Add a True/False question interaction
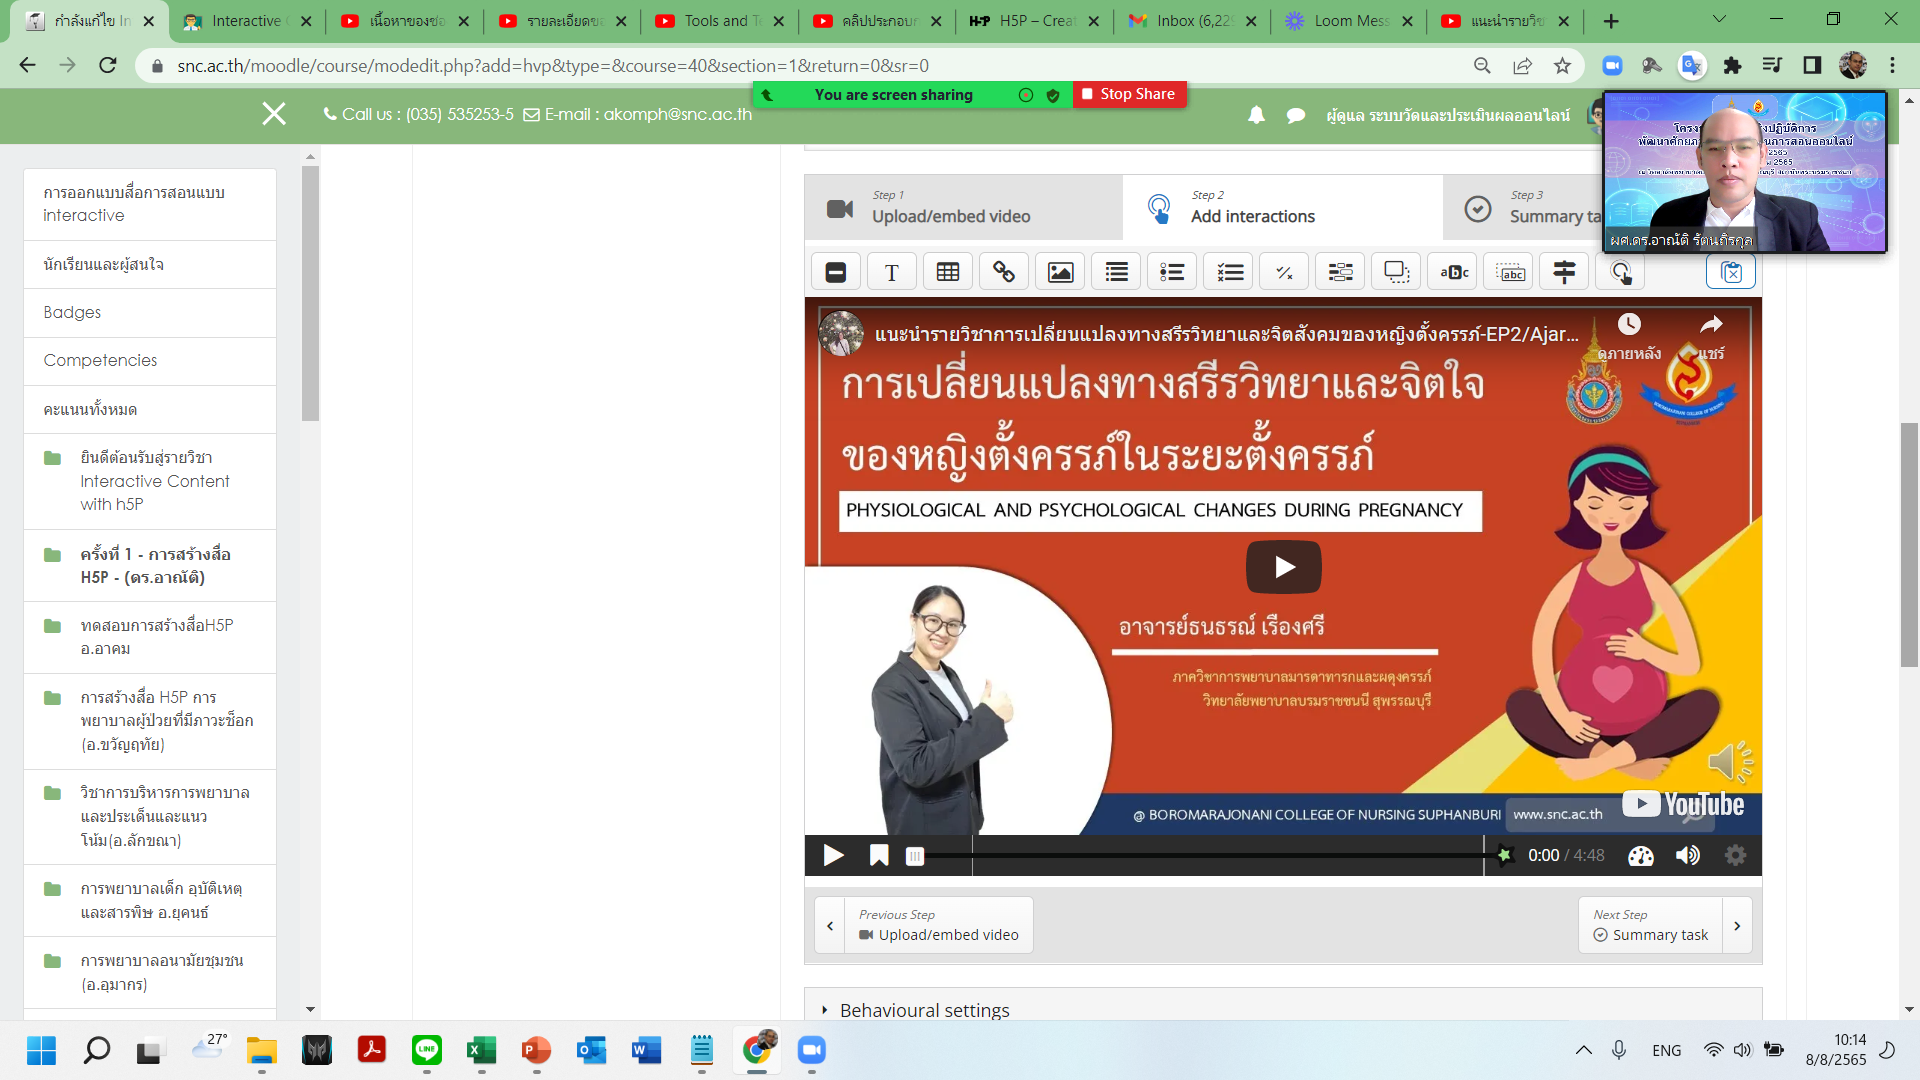The image size is (1920, 1080). (x=1285, y=271)
